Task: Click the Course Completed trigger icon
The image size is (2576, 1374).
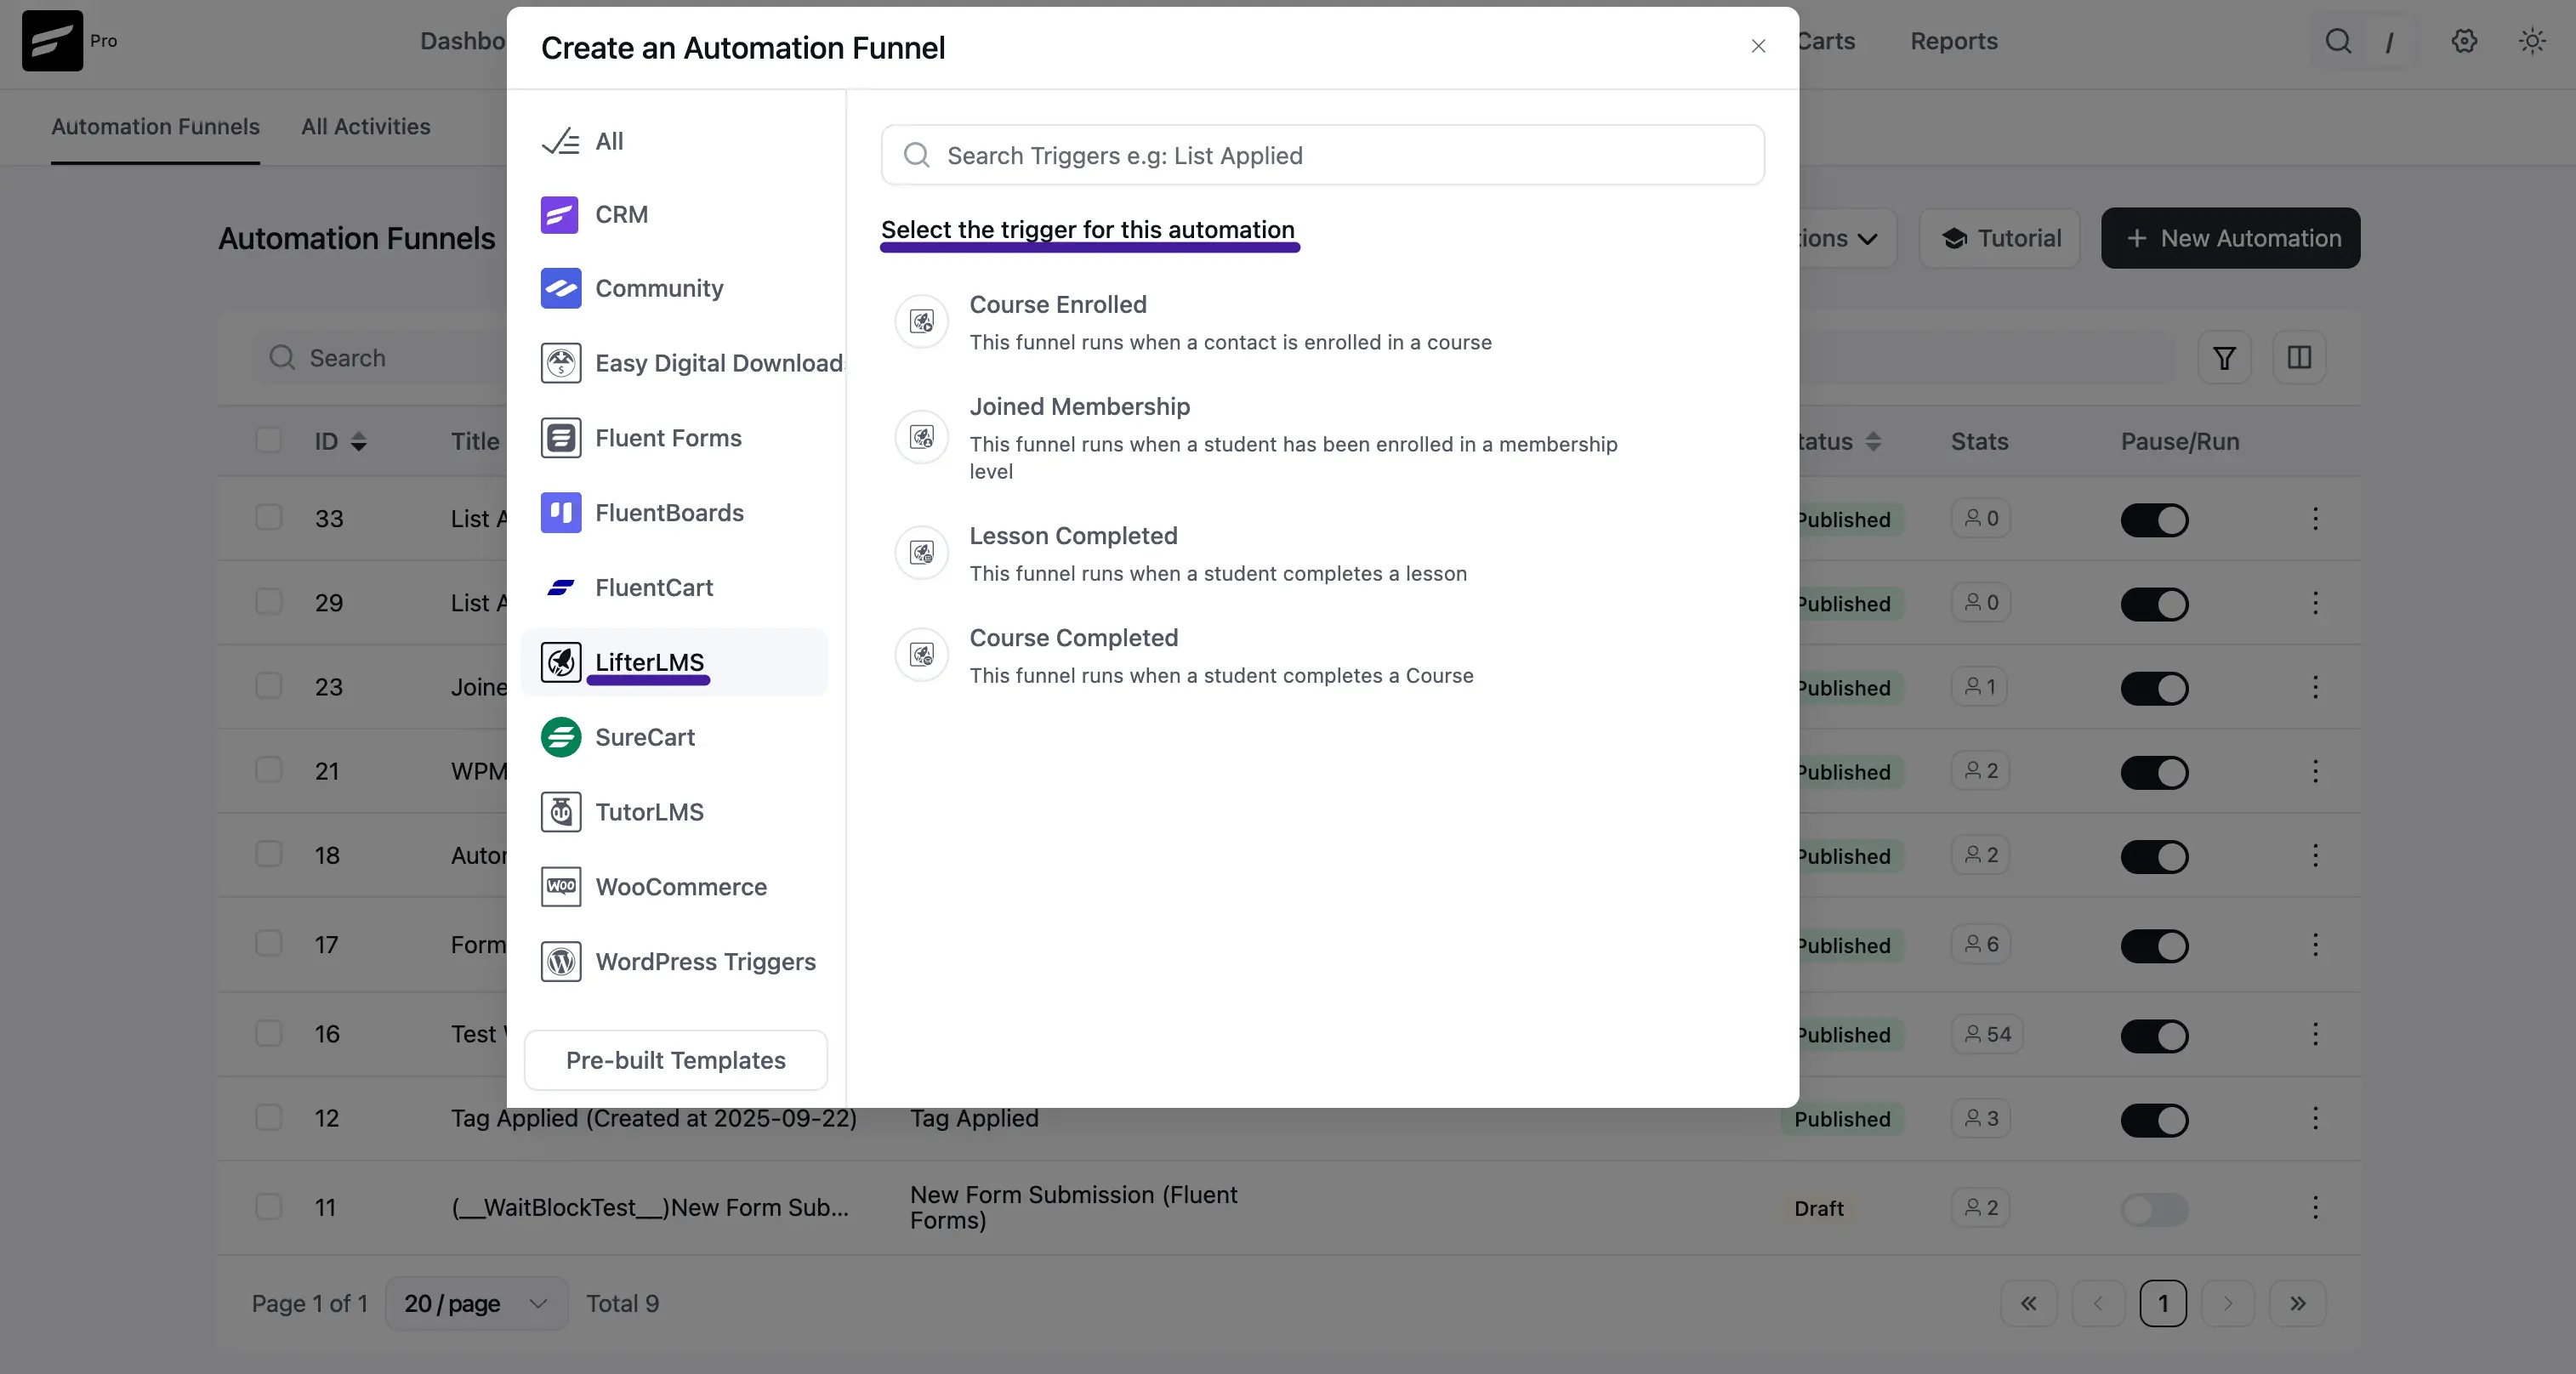Action: coord(921,655)
